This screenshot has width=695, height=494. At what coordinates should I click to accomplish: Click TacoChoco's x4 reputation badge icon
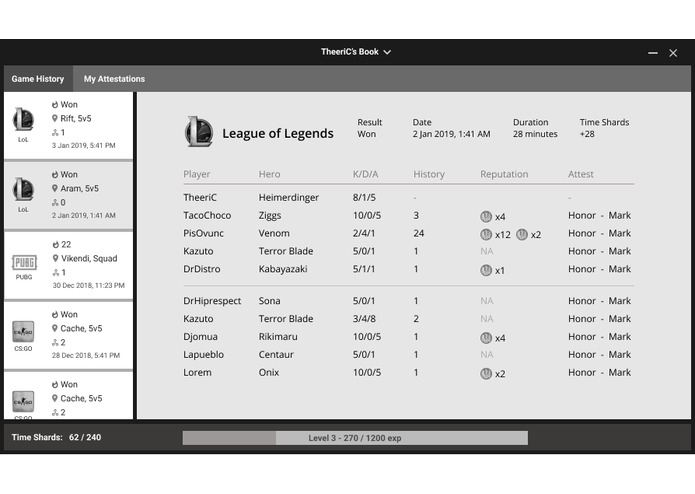[x=486, y=216]
